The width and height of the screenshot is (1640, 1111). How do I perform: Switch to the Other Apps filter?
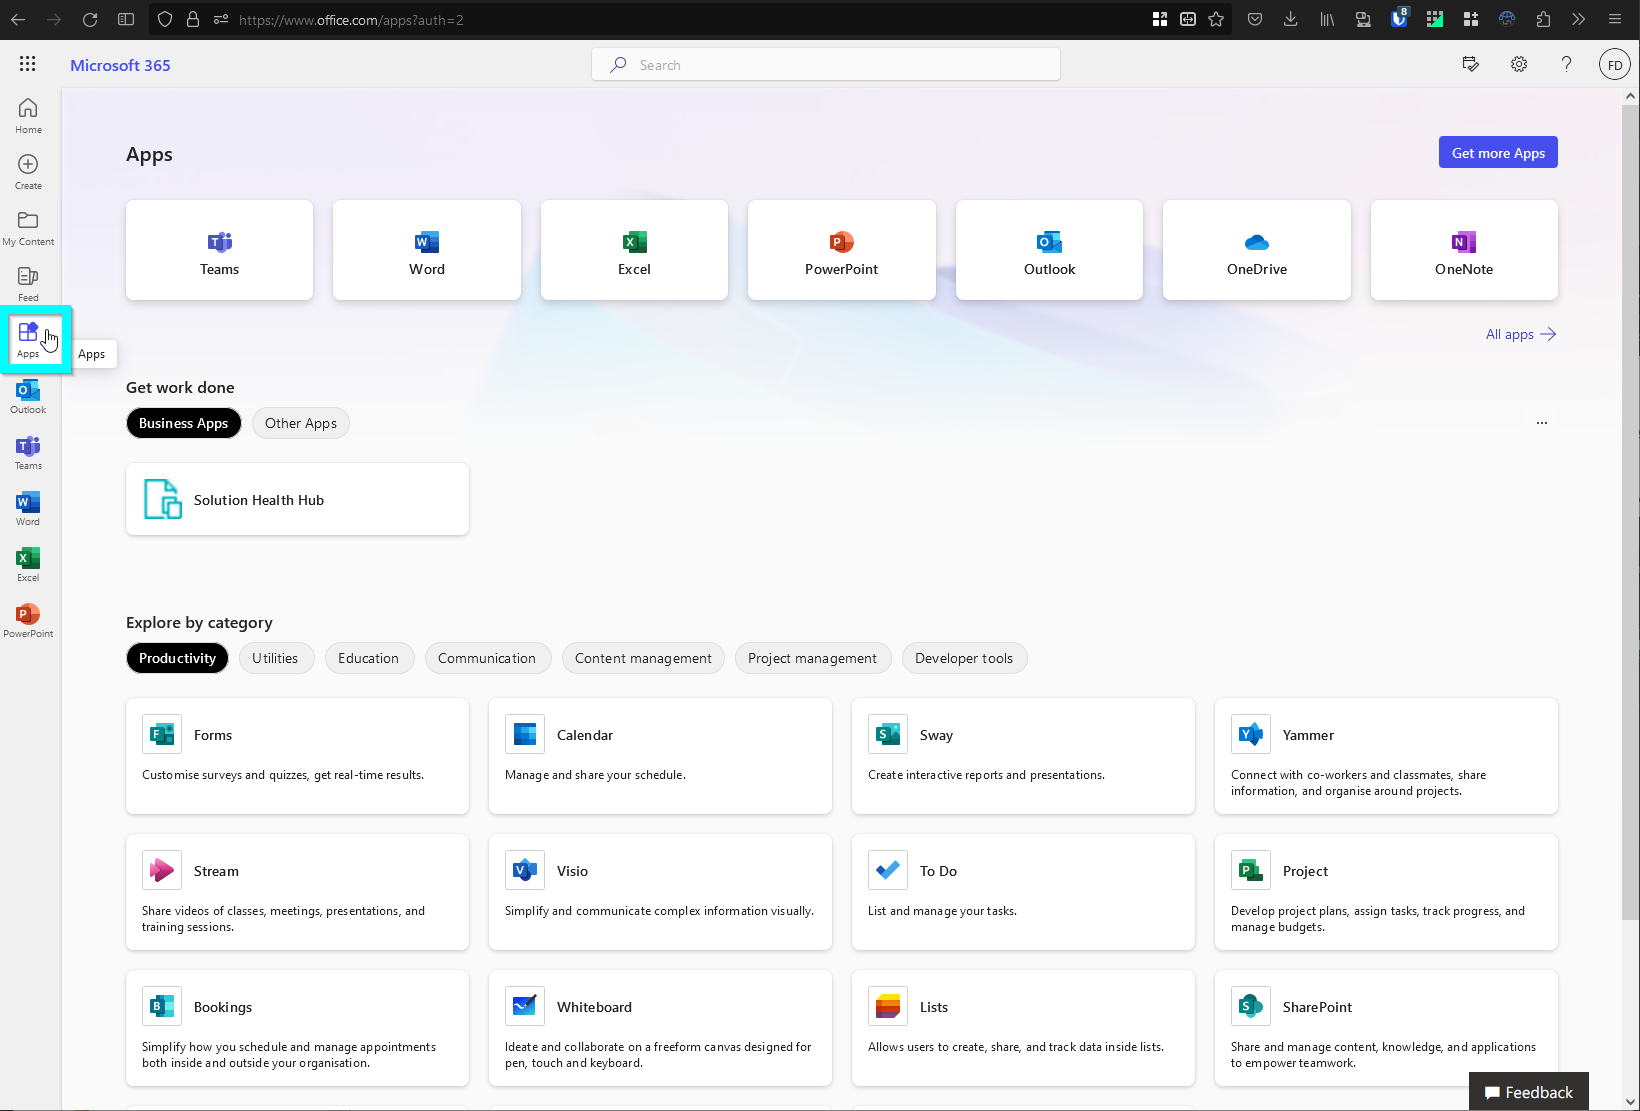(x=300, y=423)
